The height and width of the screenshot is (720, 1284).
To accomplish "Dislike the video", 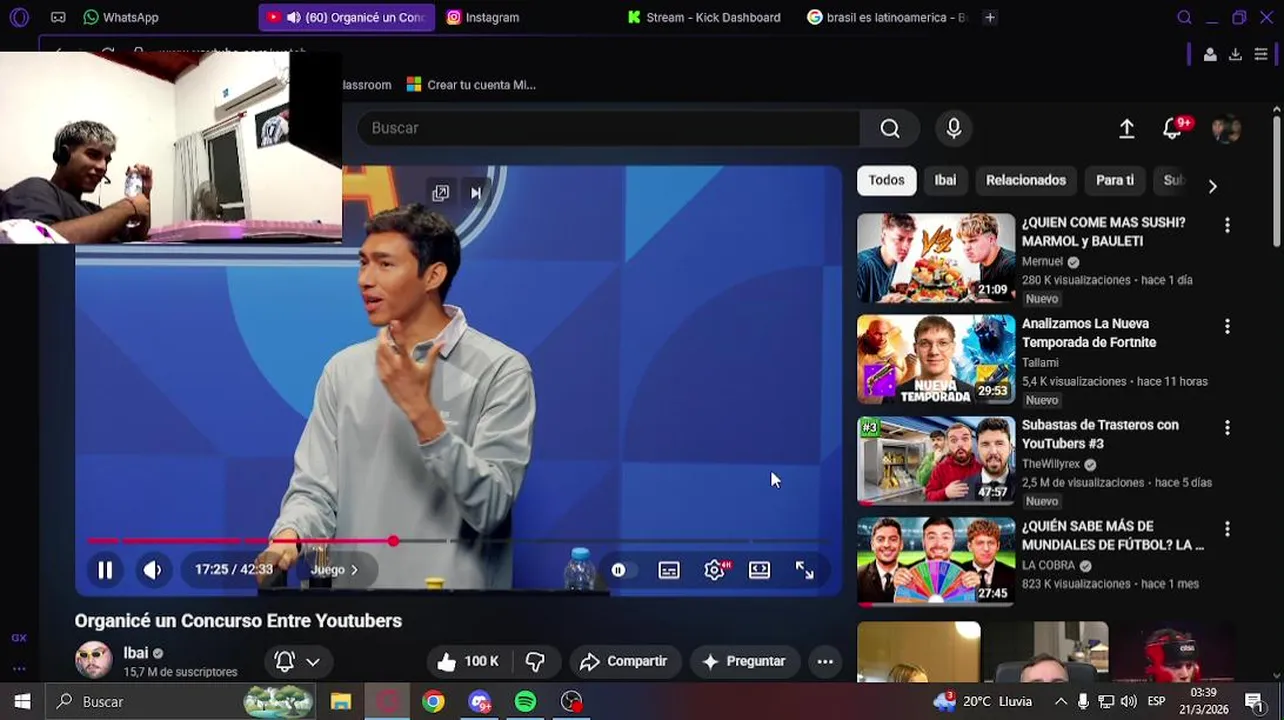I will 535,661.
